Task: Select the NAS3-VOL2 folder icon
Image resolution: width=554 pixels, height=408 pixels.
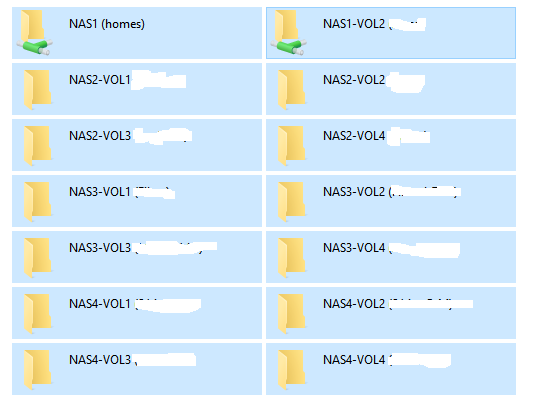Action: [x=292, y=202]
